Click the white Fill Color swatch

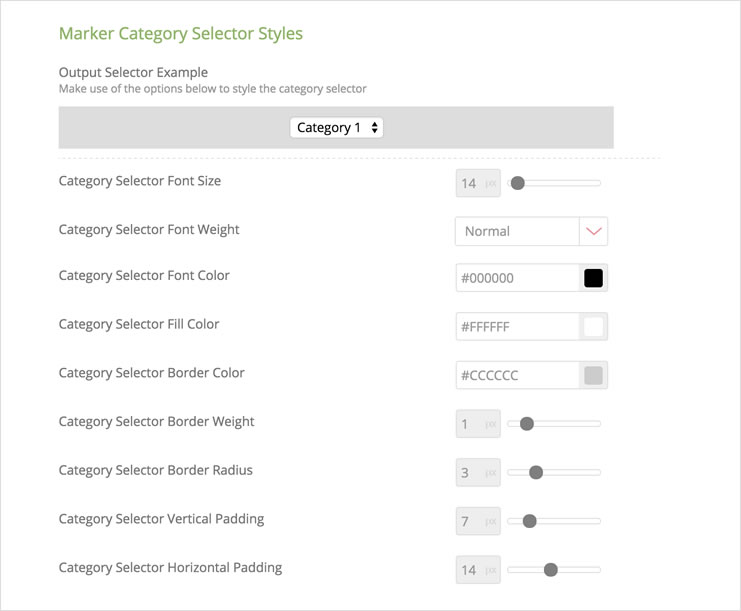[593, 326]
